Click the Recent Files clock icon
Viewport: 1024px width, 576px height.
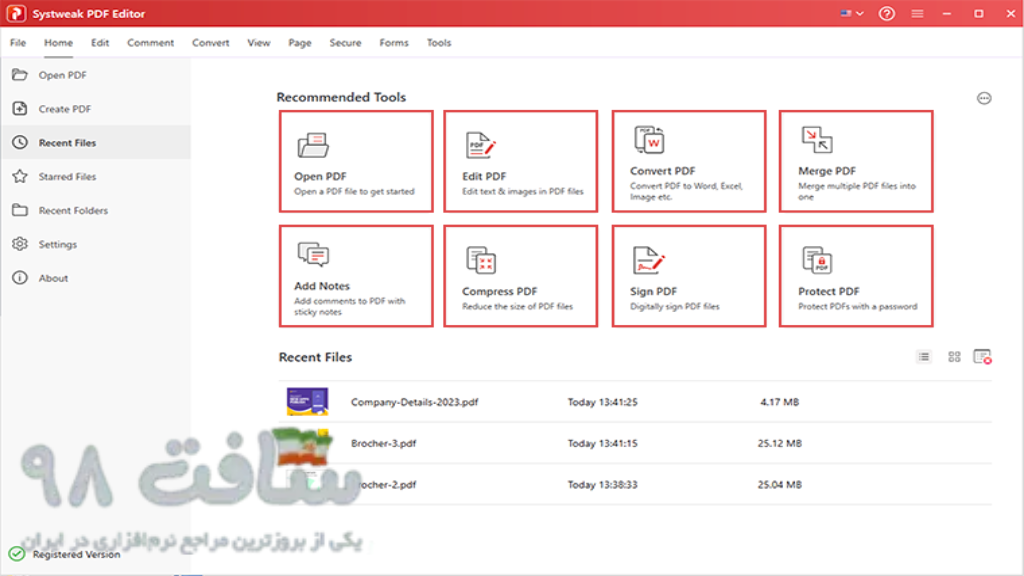(20, 142)
